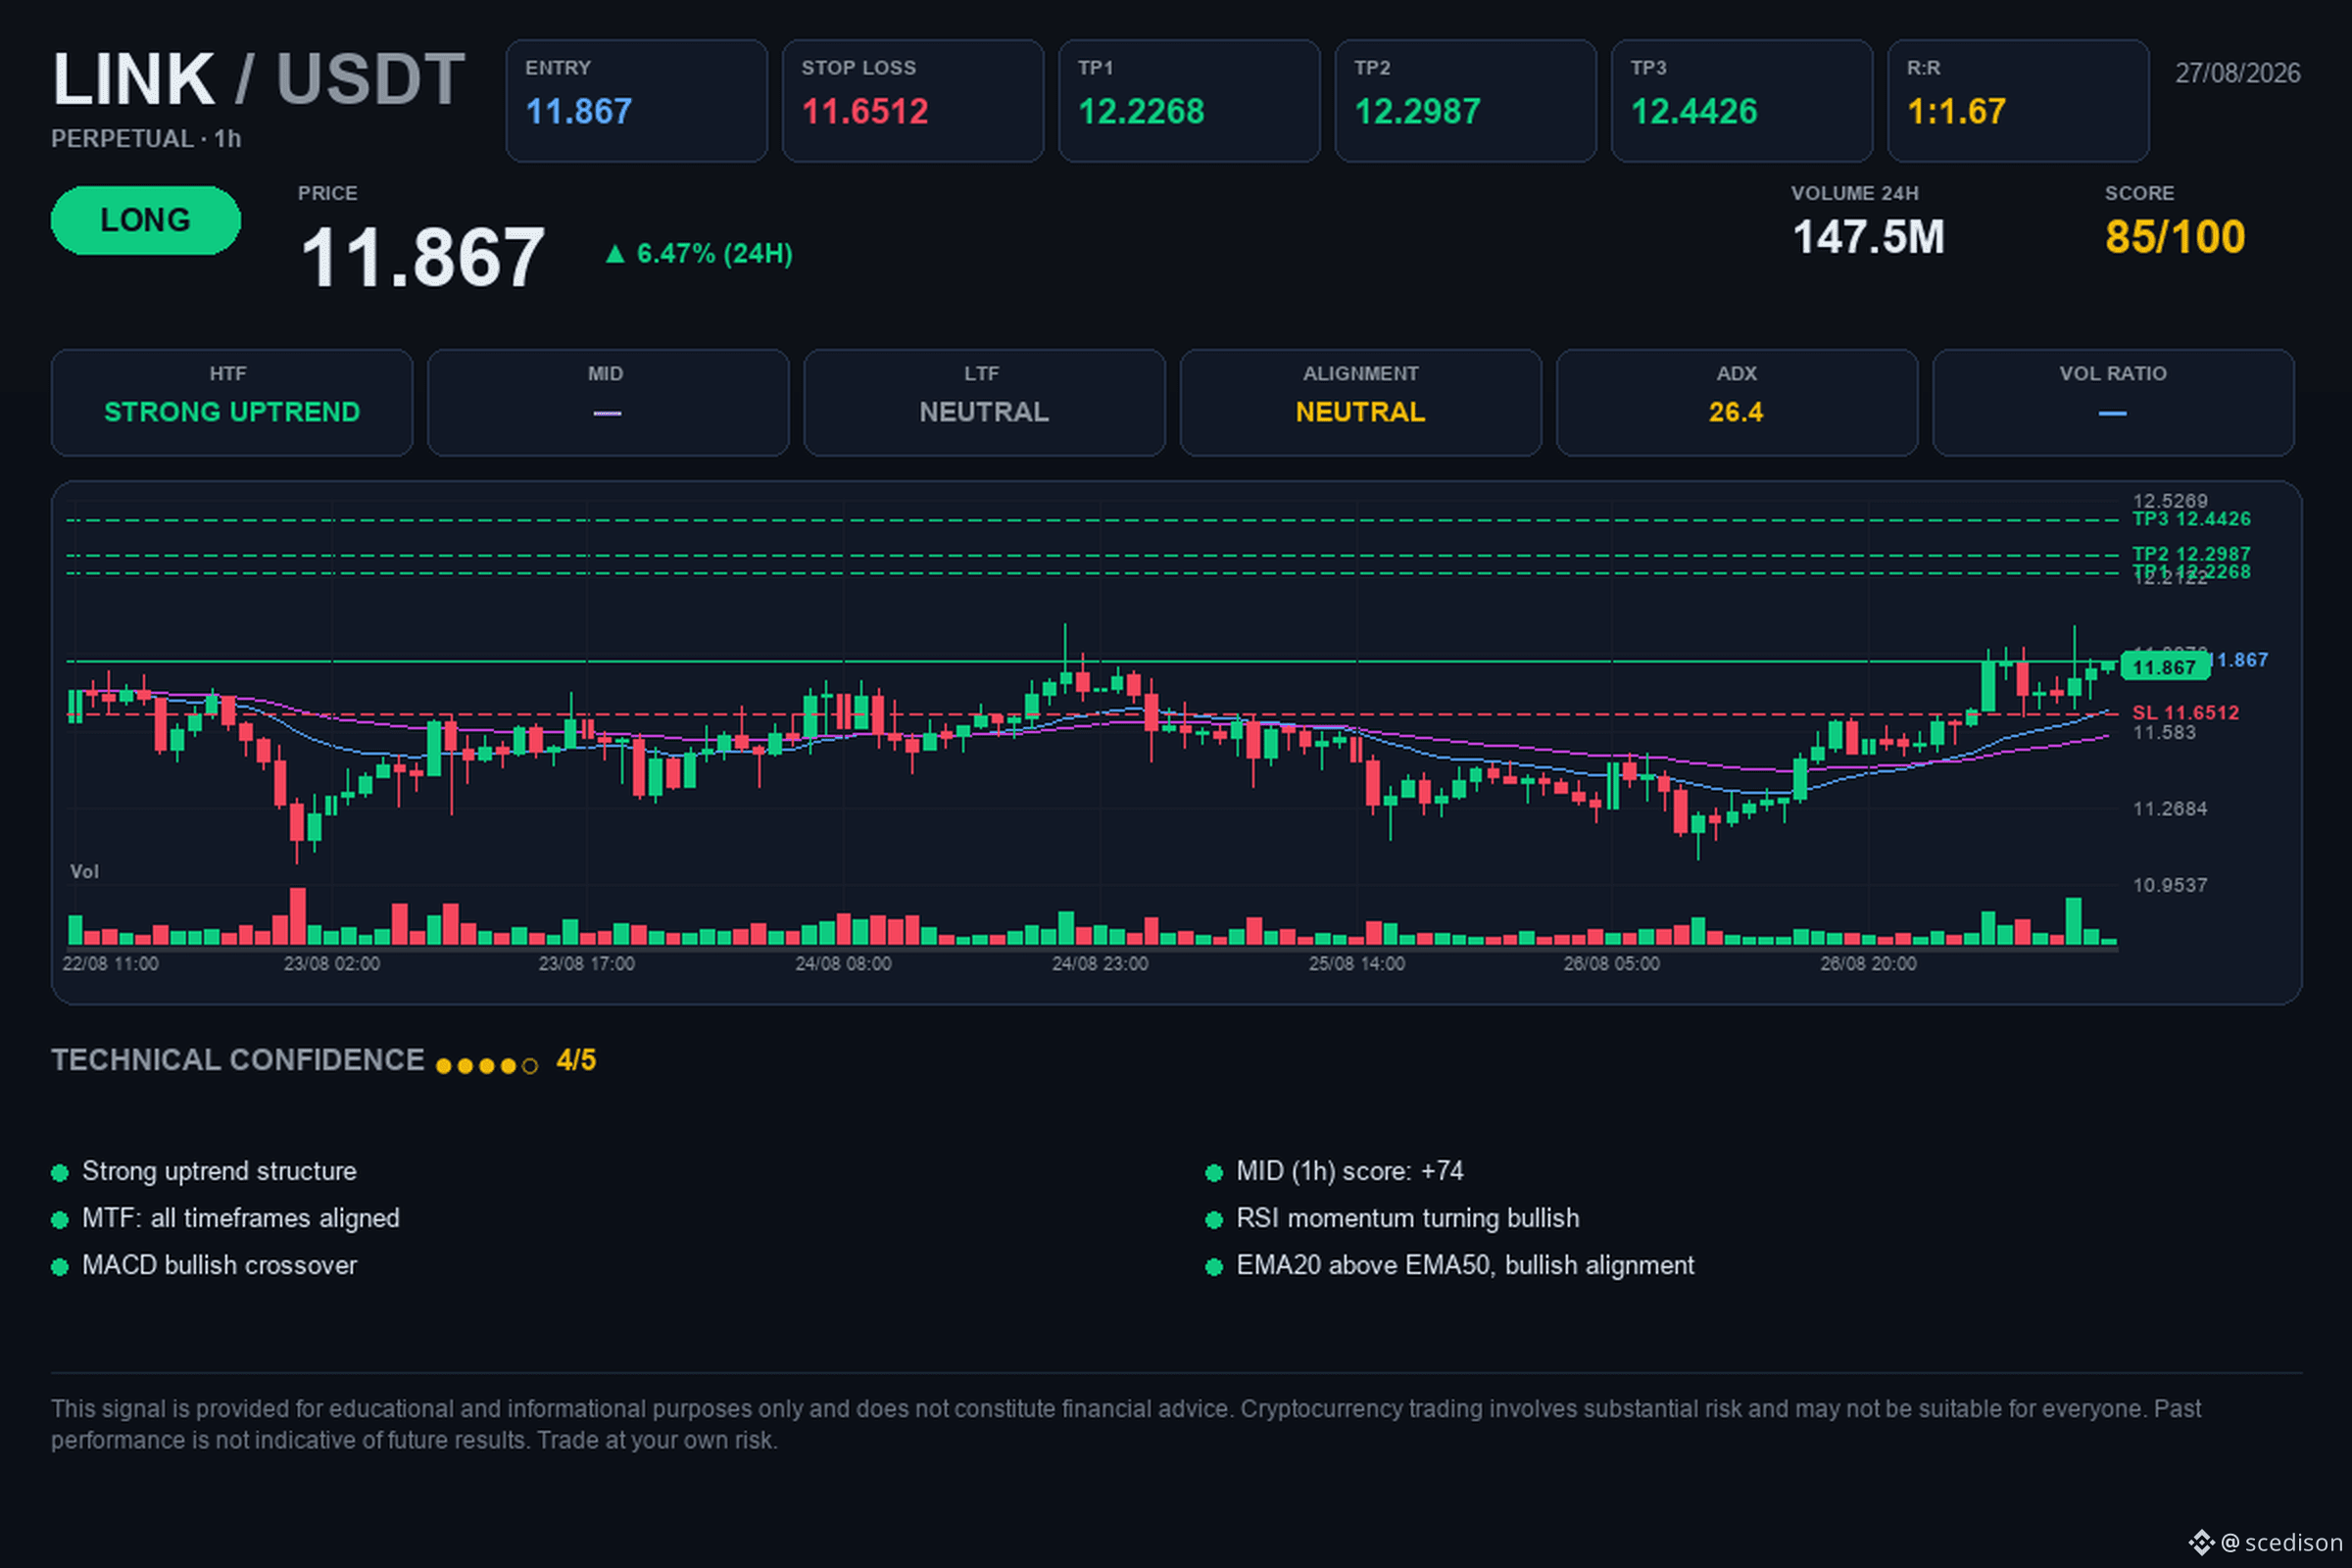Screen dimensions: 2352x1568
Task: Click the 11.2684 price axis label
Action: coord(2170,809)
